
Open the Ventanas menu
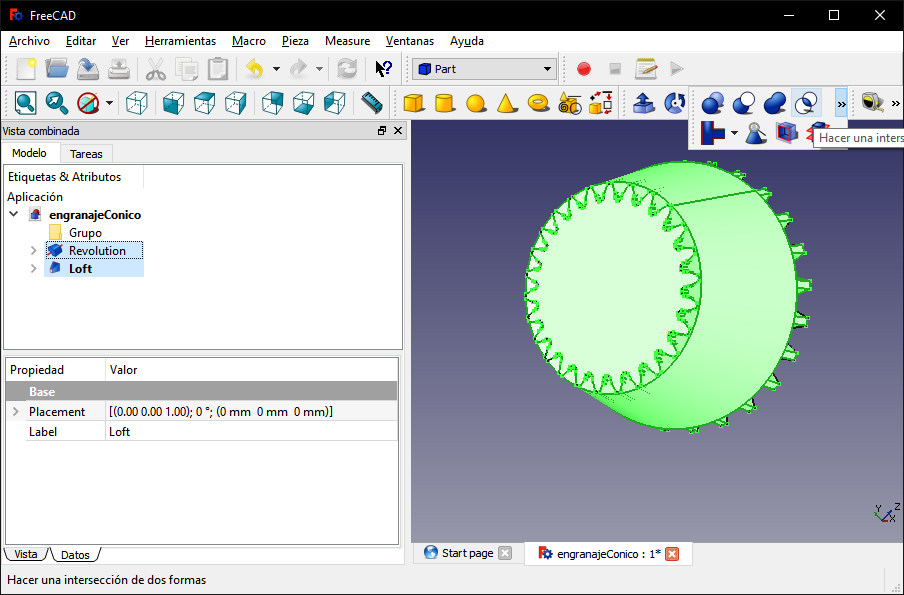410,41
